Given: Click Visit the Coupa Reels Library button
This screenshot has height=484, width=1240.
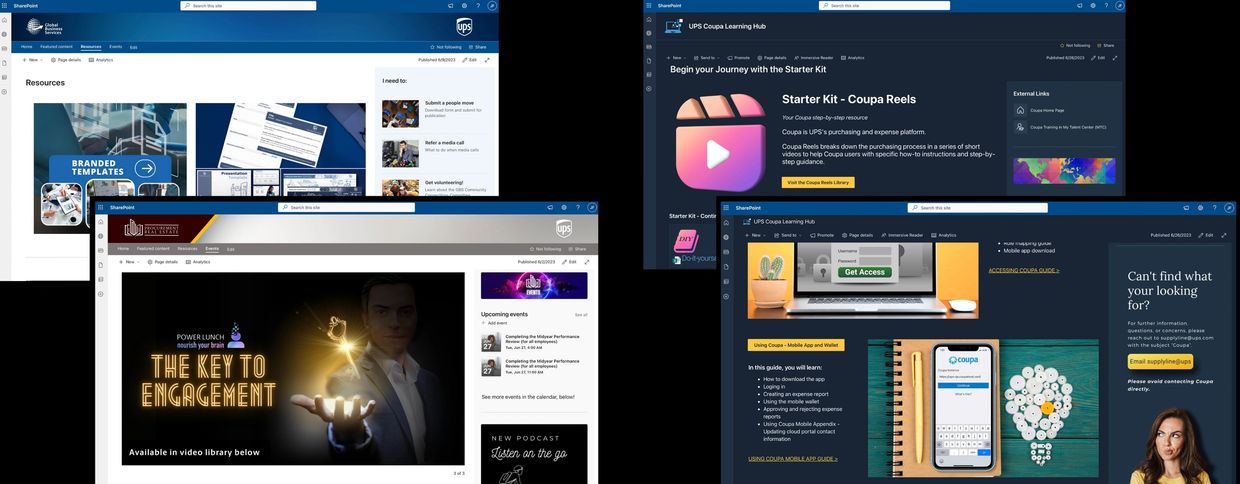Looking at the screenshot, I should (817, 182).
